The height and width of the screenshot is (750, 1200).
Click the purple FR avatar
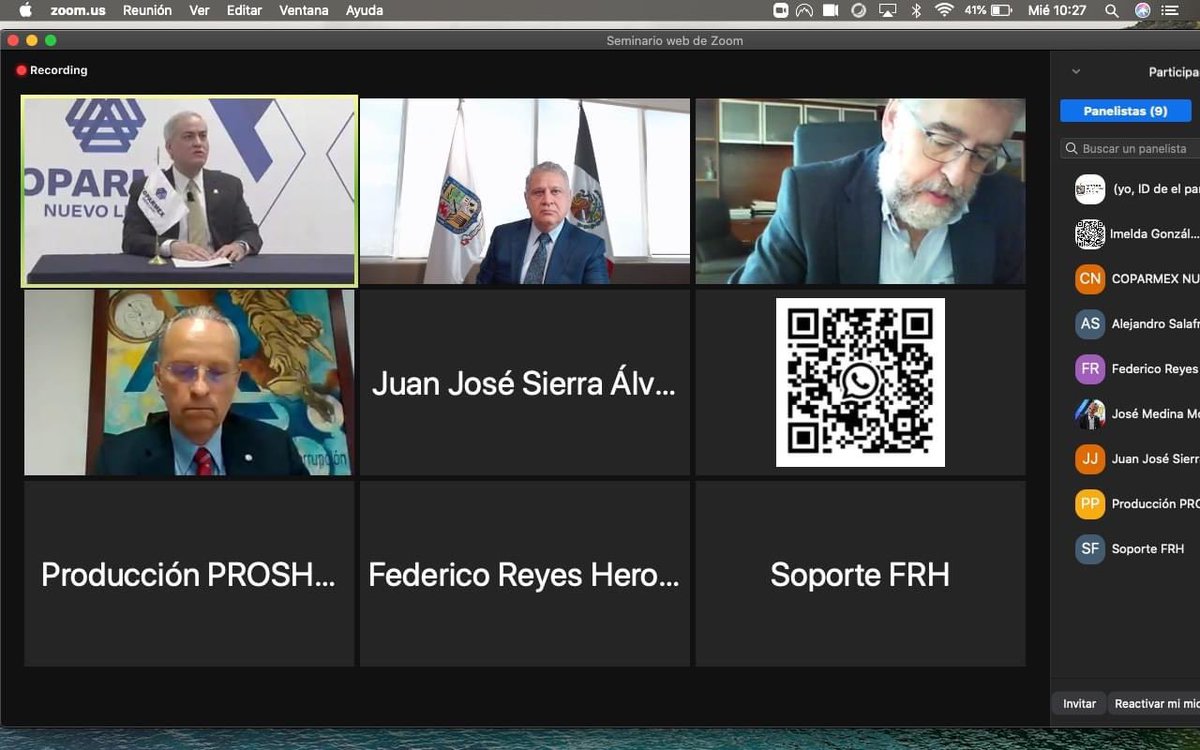(x=1090, y=369)
